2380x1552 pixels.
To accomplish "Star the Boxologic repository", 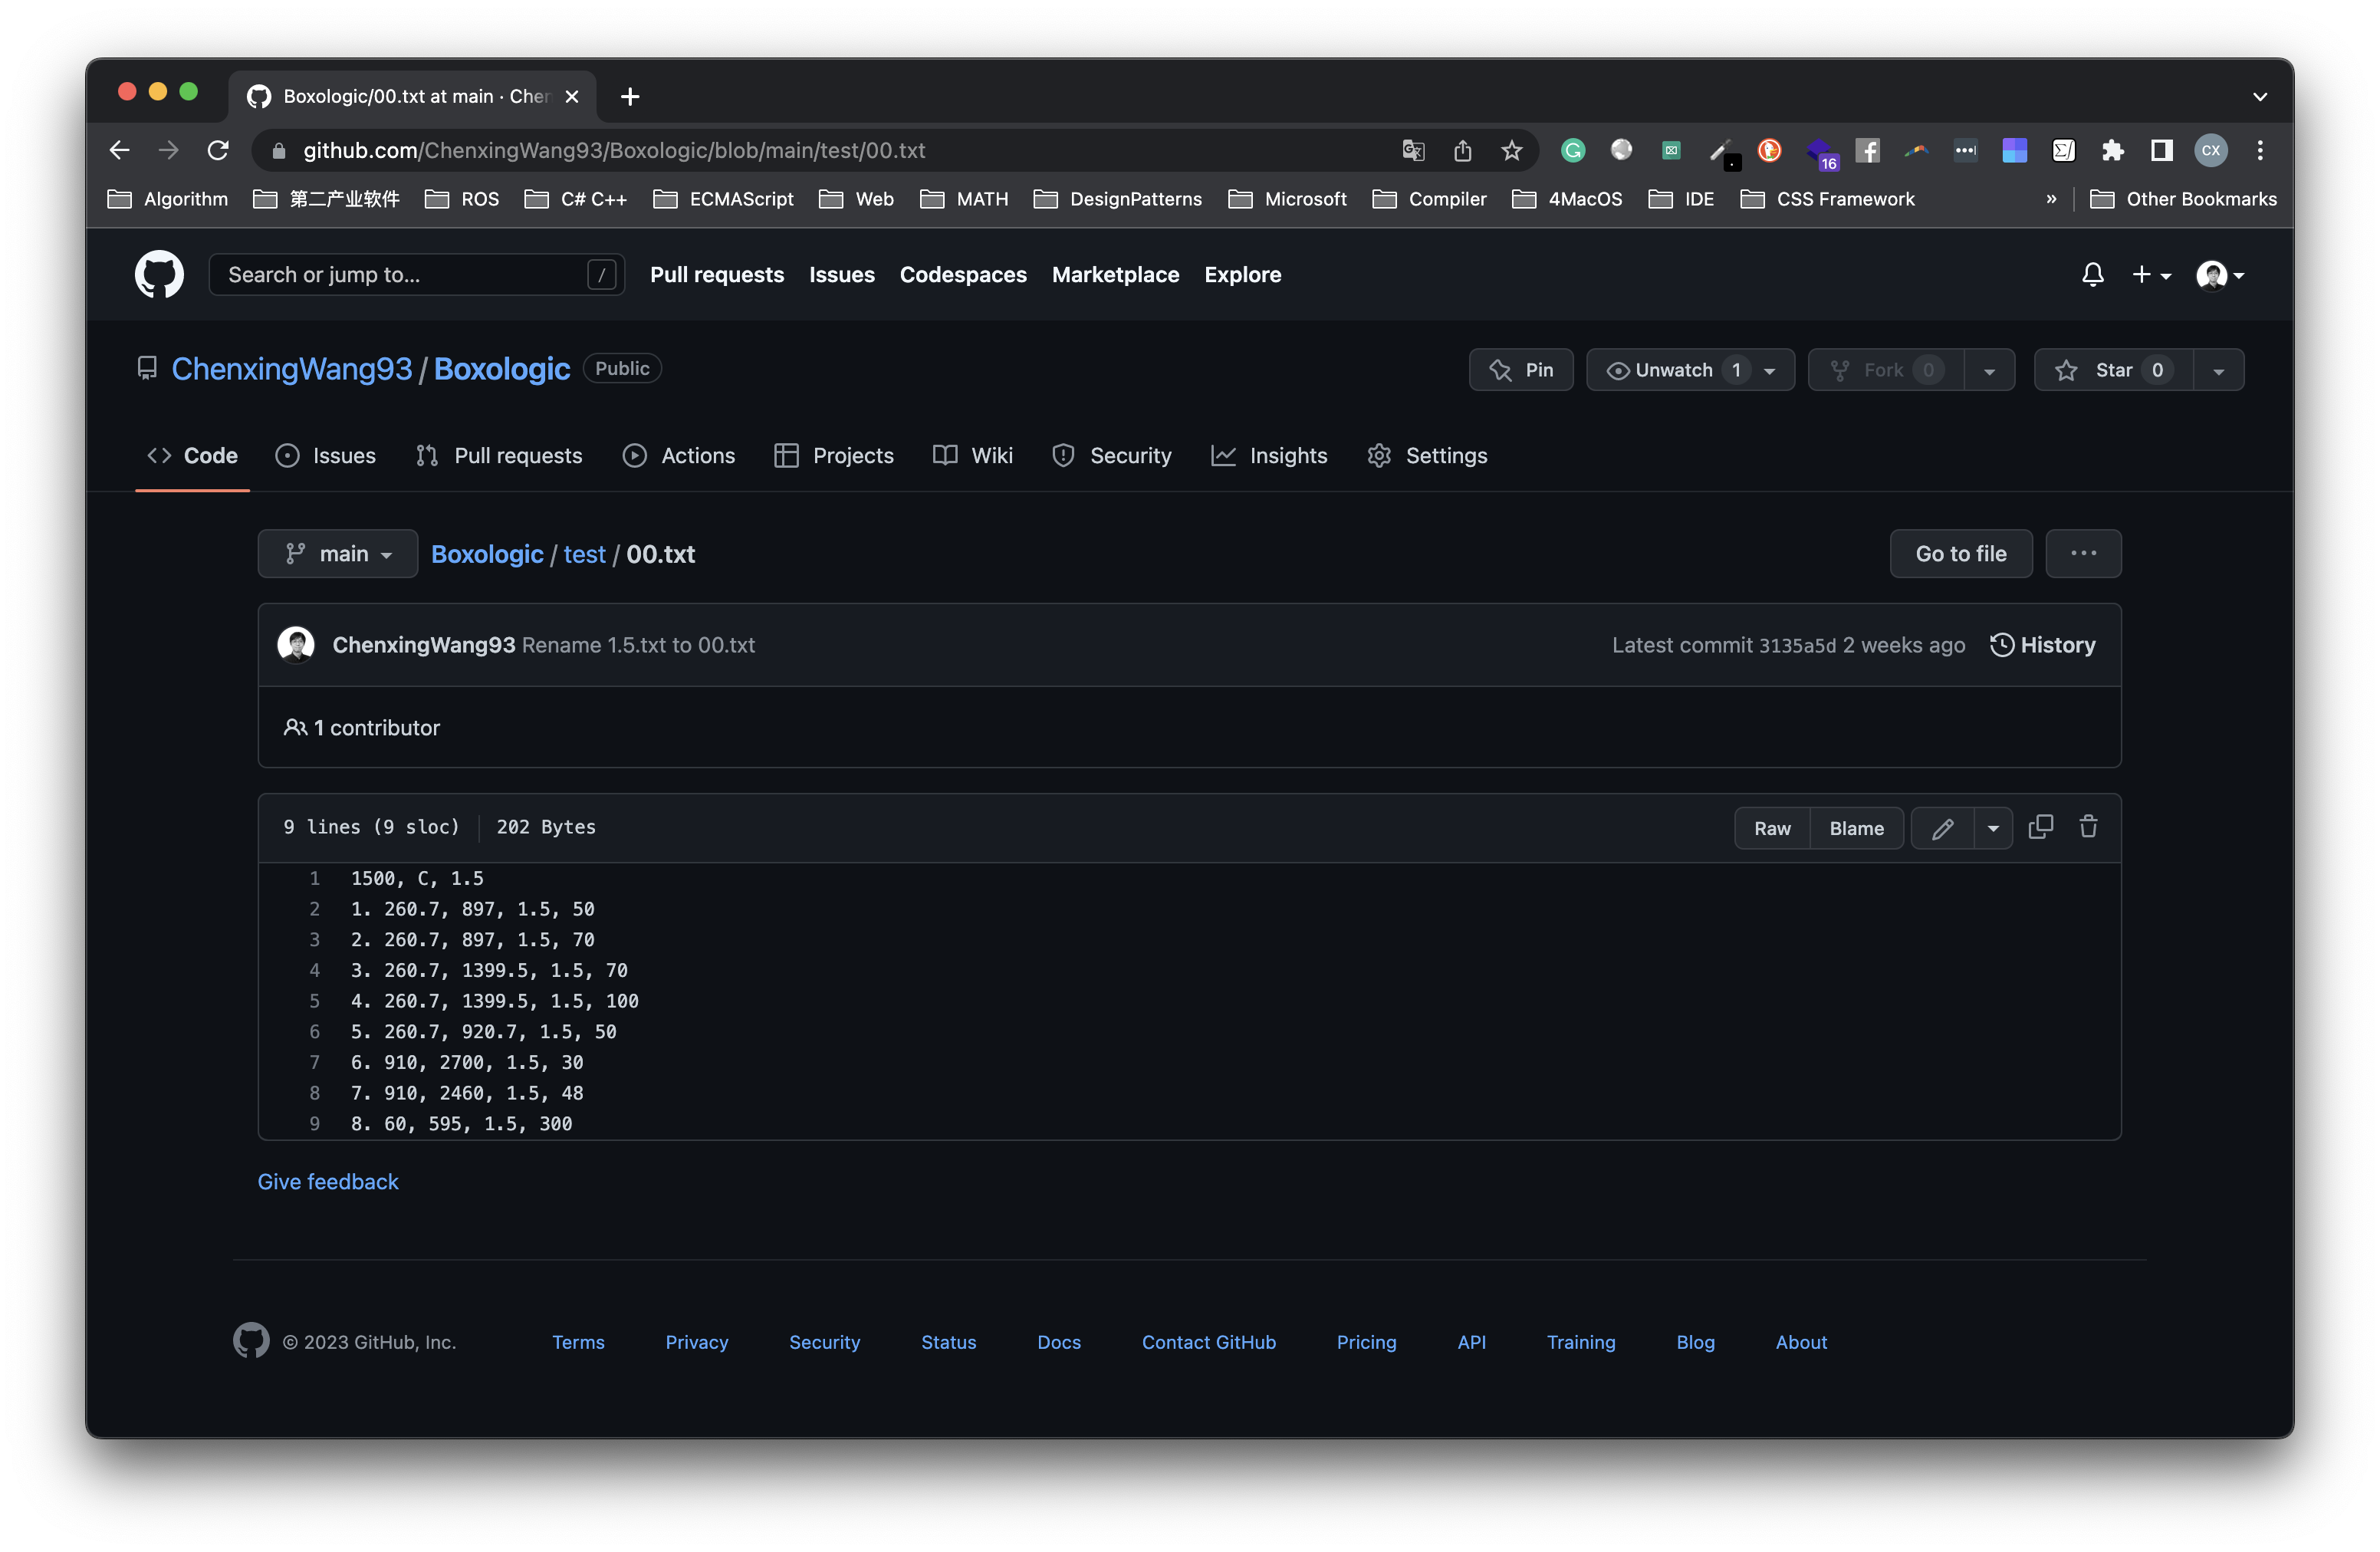I will (2111, 369).
